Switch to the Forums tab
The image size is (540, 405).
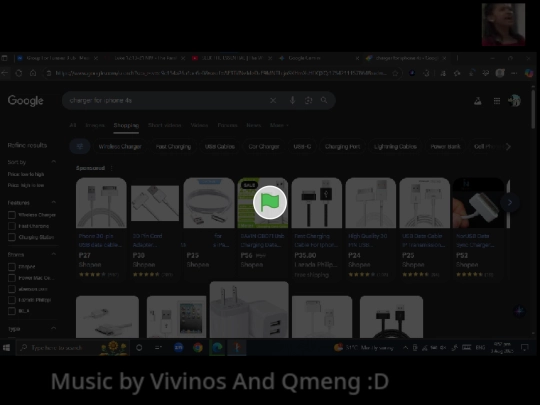coord(227,125)
